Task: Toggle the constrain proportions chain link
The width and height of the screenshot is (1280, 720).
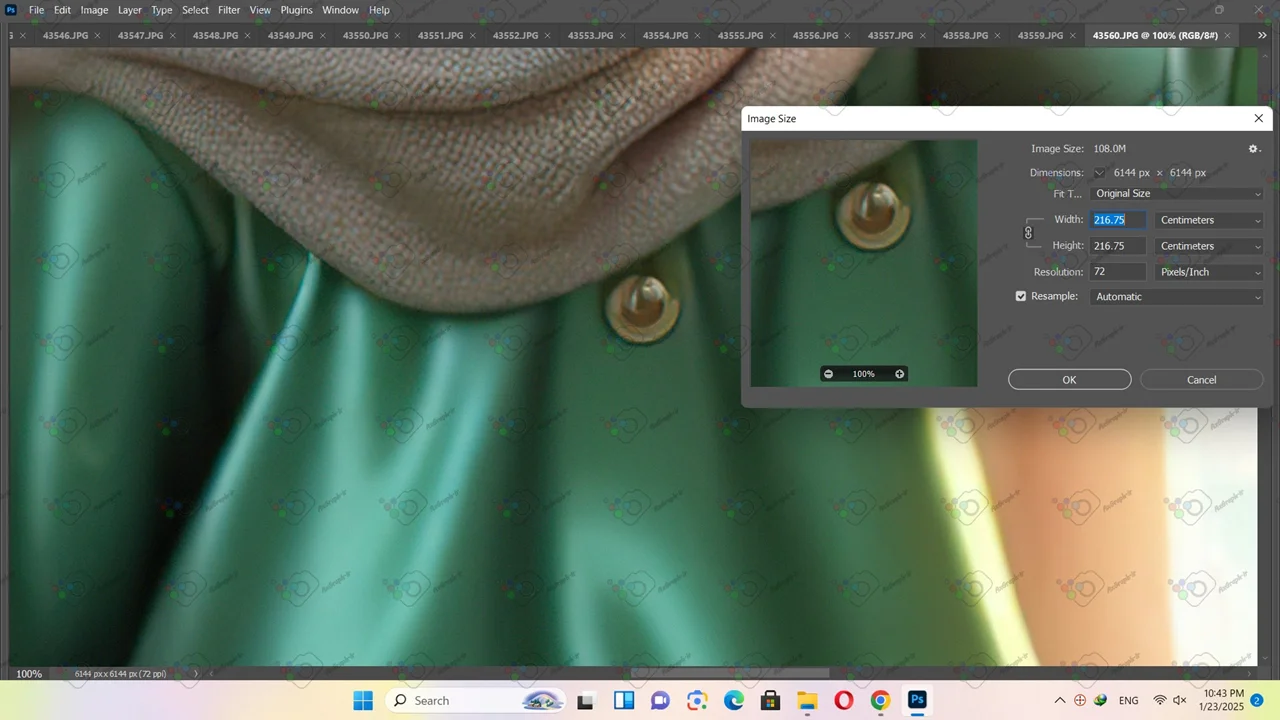Action: pyautogui.click(x=1028, y=233)
